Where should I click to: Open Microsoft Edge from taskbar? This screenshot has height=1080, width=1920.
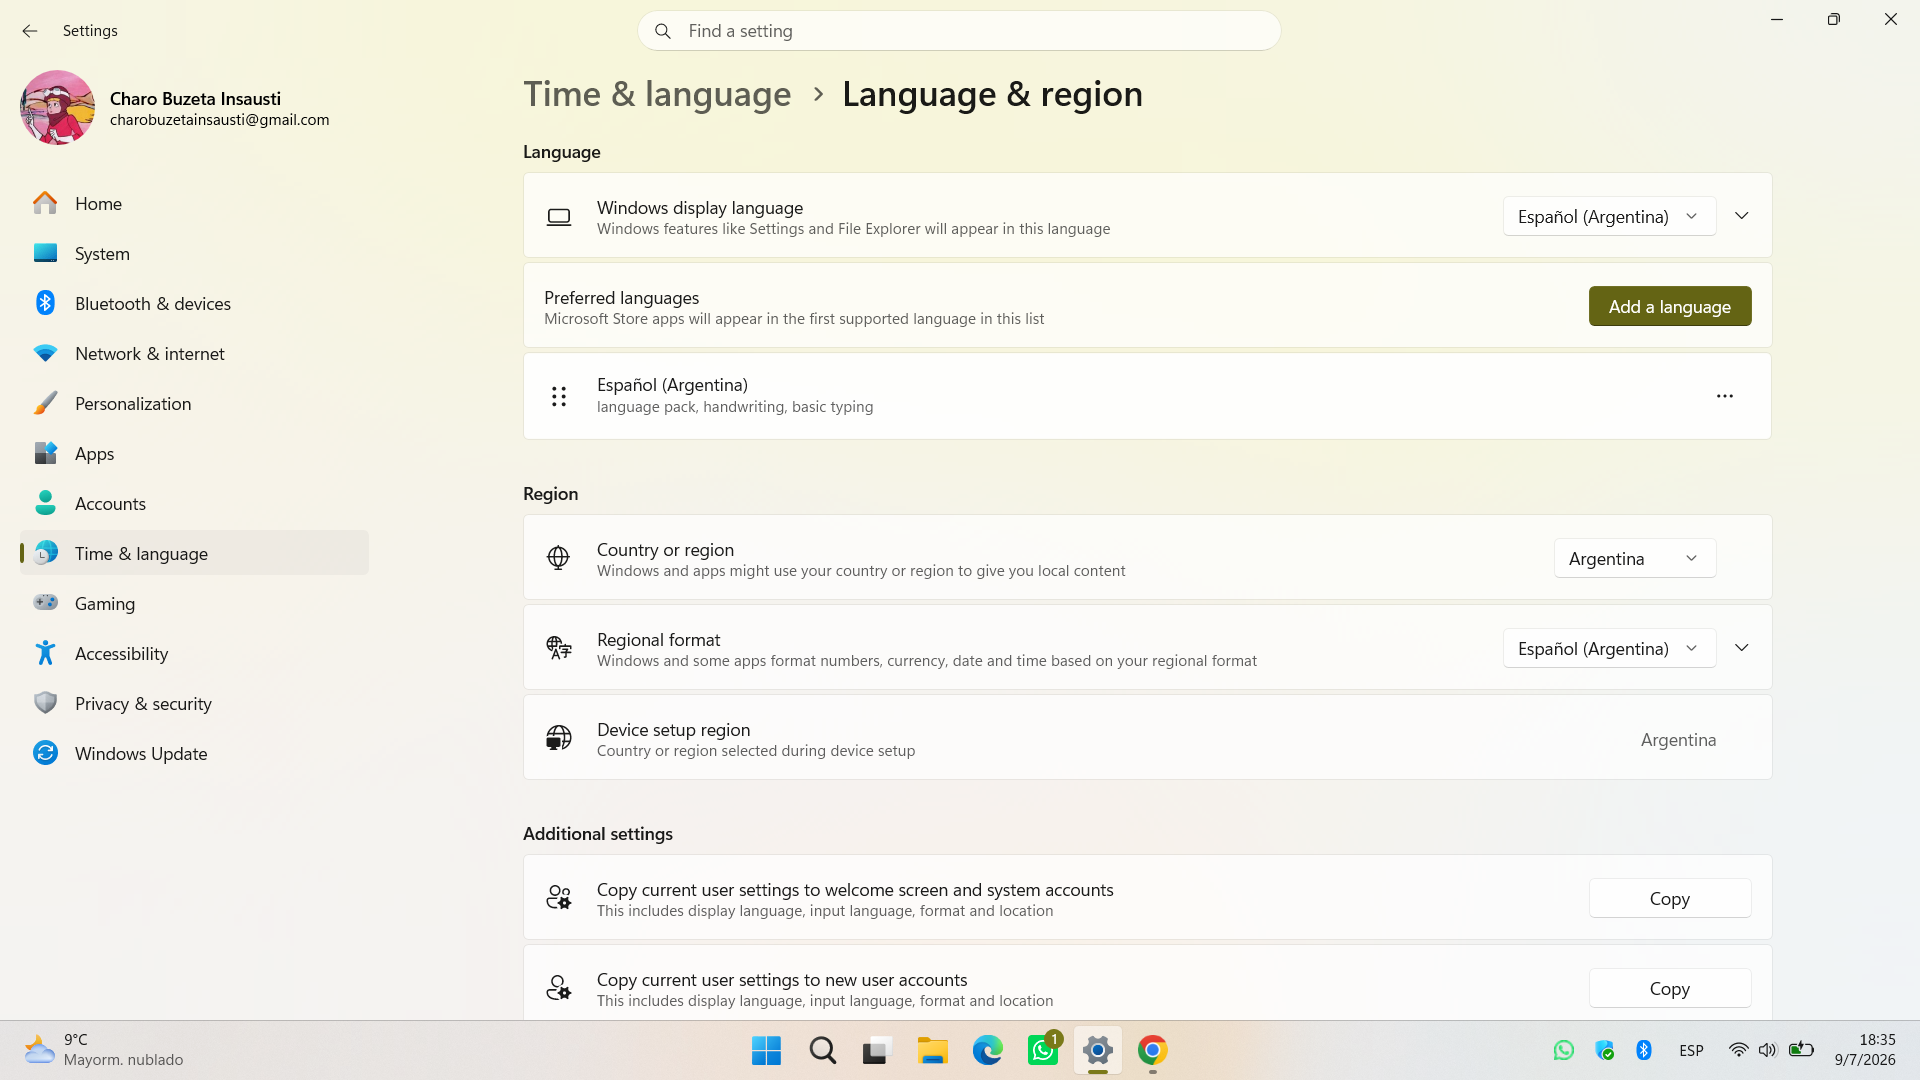point(987,1050)
